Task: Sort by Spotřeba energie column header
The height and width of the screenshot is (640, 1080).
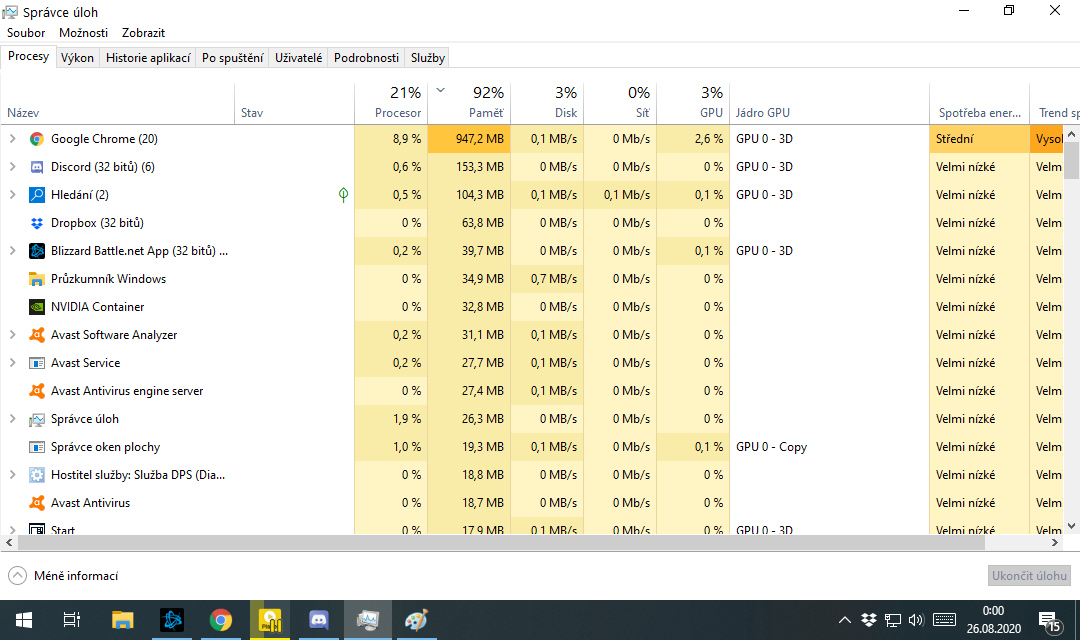Action: 979,103
